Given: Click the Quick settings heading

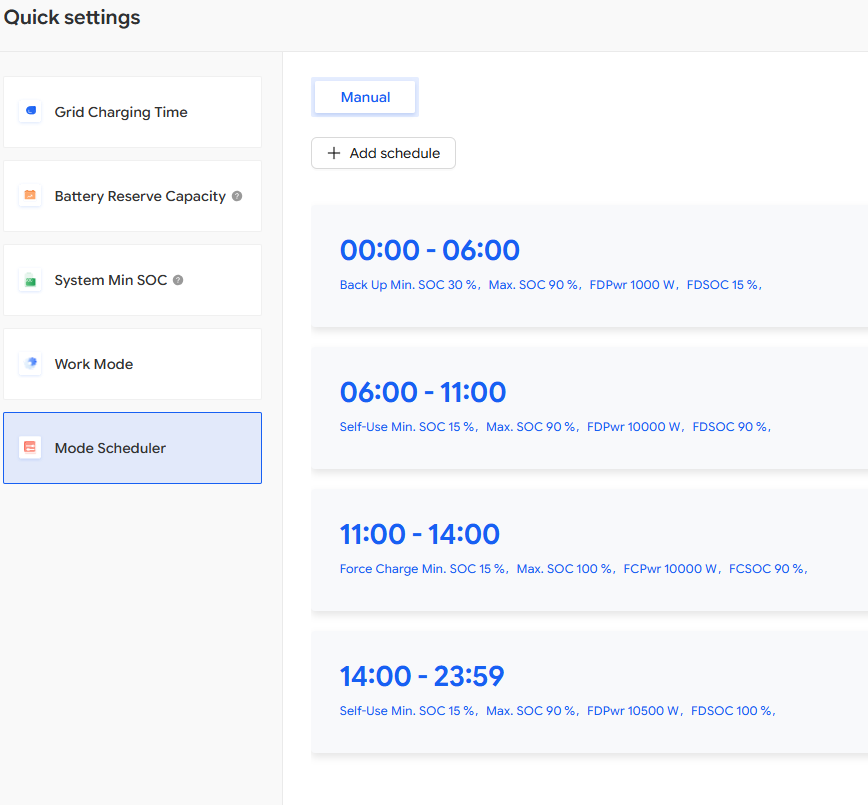Looking at the screenshot, I should [x=72, y=18].
